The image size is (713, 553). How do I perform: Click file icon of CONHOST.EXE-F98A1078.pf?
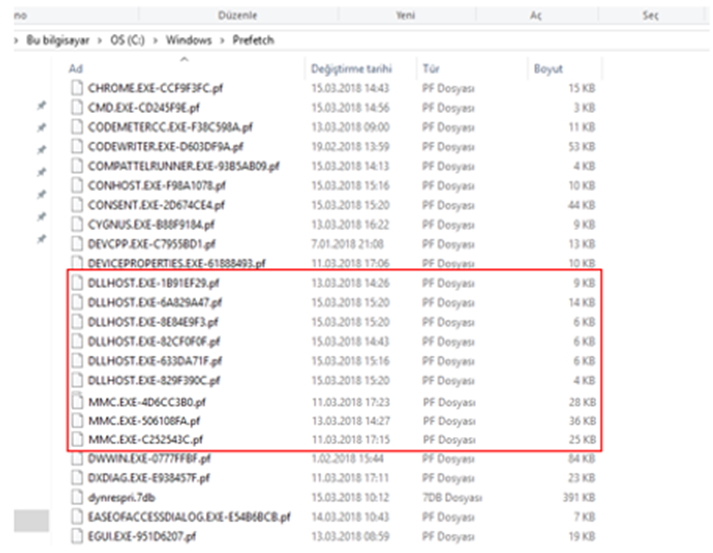pos(77,185)
